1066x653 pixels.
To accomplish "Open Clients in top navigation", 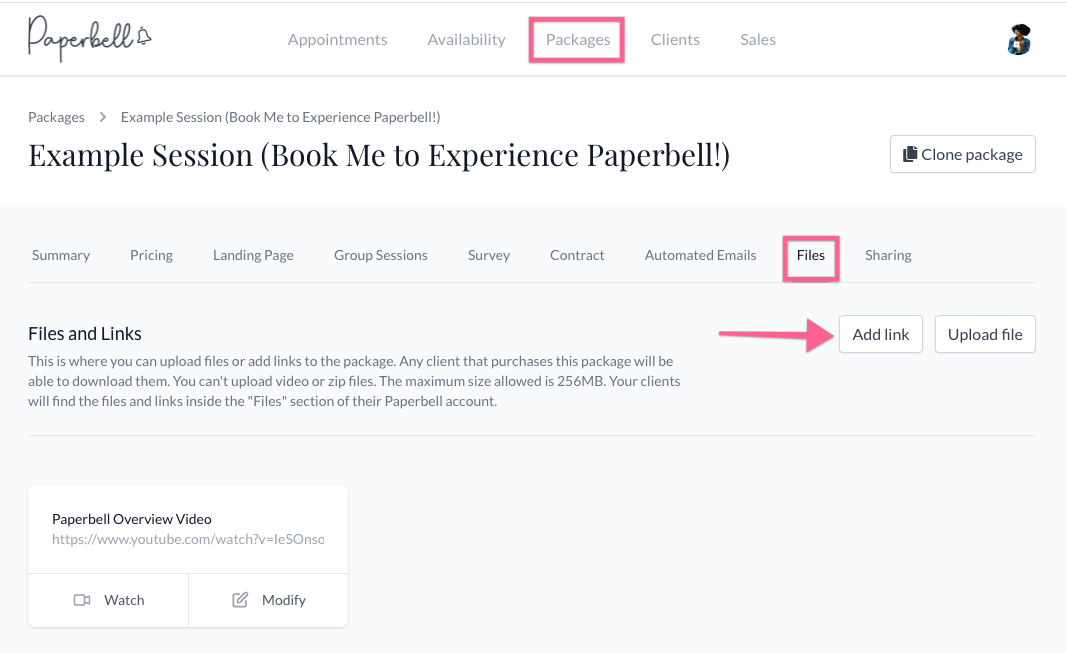I will [675, 40].
